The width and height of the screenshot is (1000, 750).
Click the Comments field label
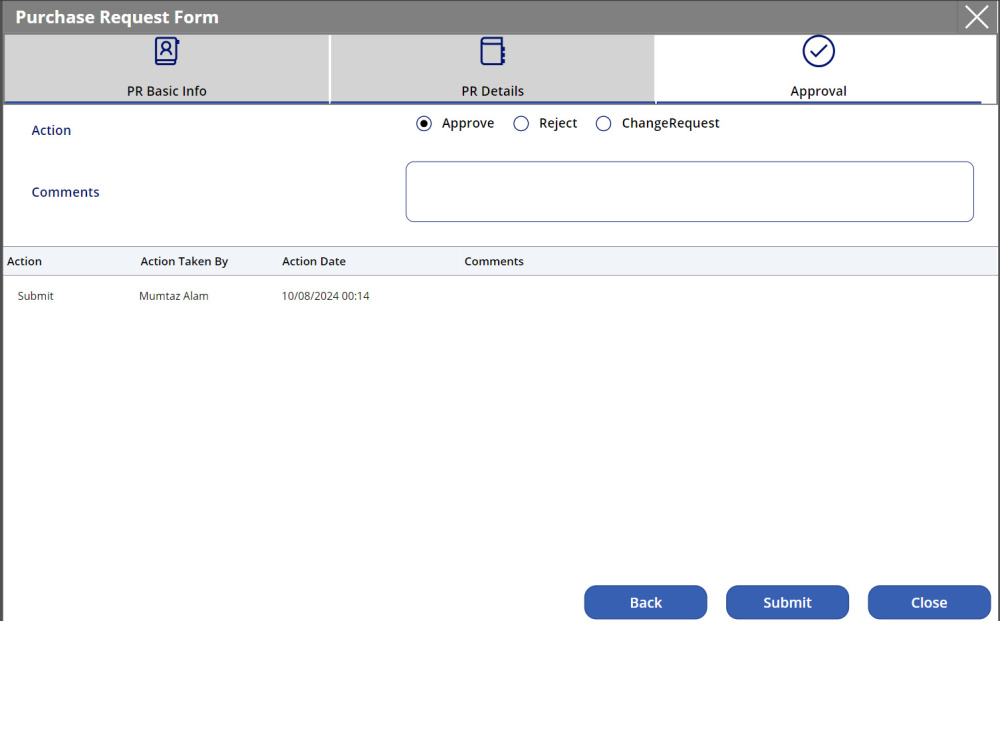66,192
